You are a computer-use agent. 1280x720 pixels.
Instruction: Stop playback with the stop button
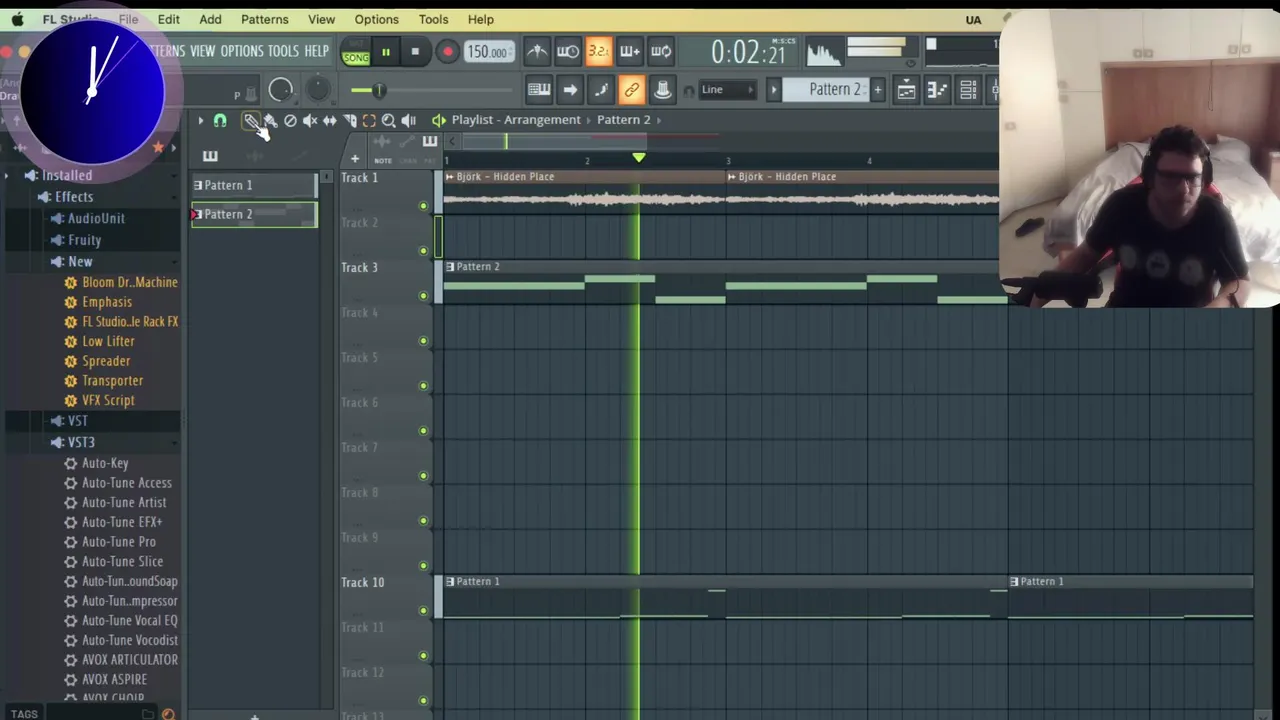click(x=415, y=52)
